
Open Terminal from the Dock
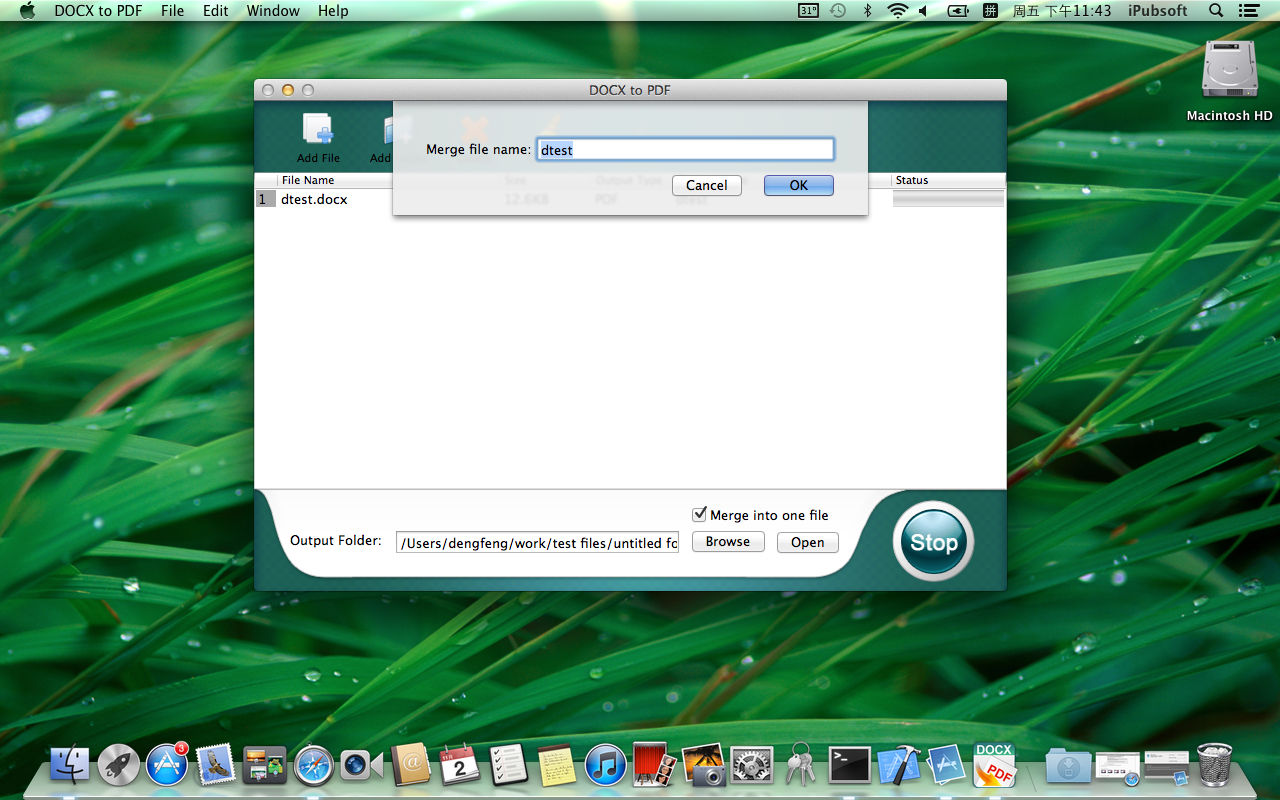coord(849,766)
